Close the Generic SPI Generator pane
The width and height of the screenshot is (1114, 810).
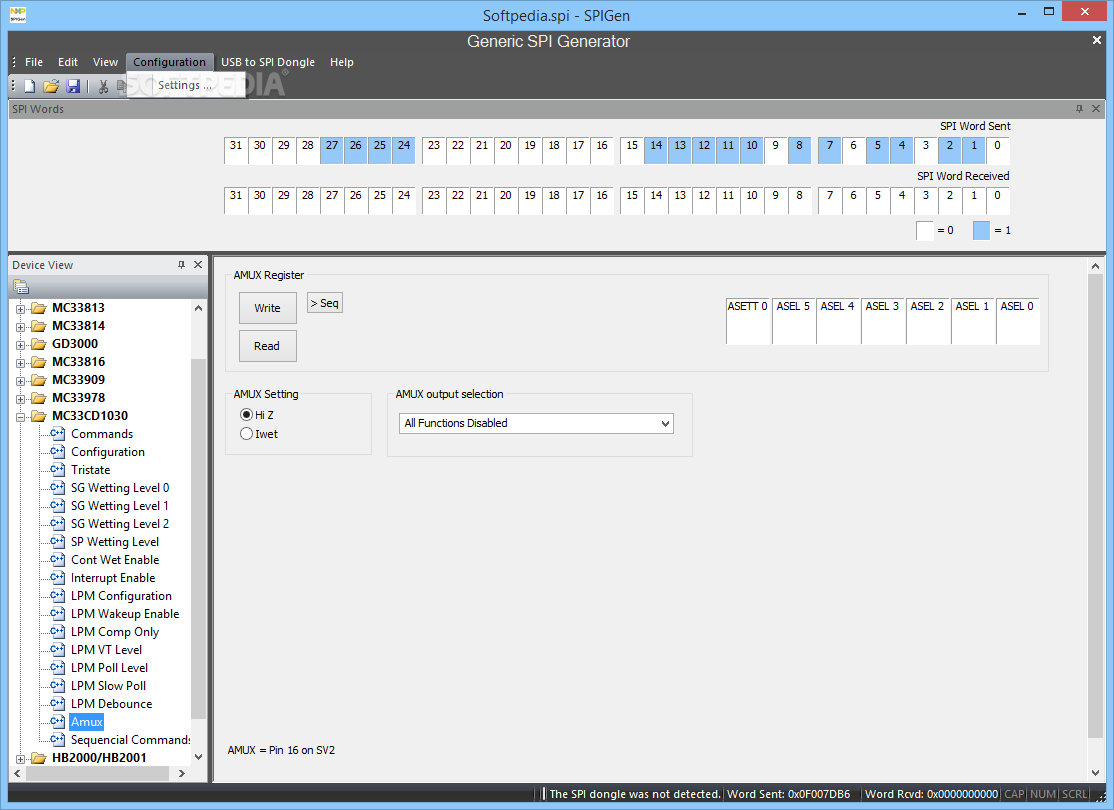pyautogui.click(x=1096, y=40)
